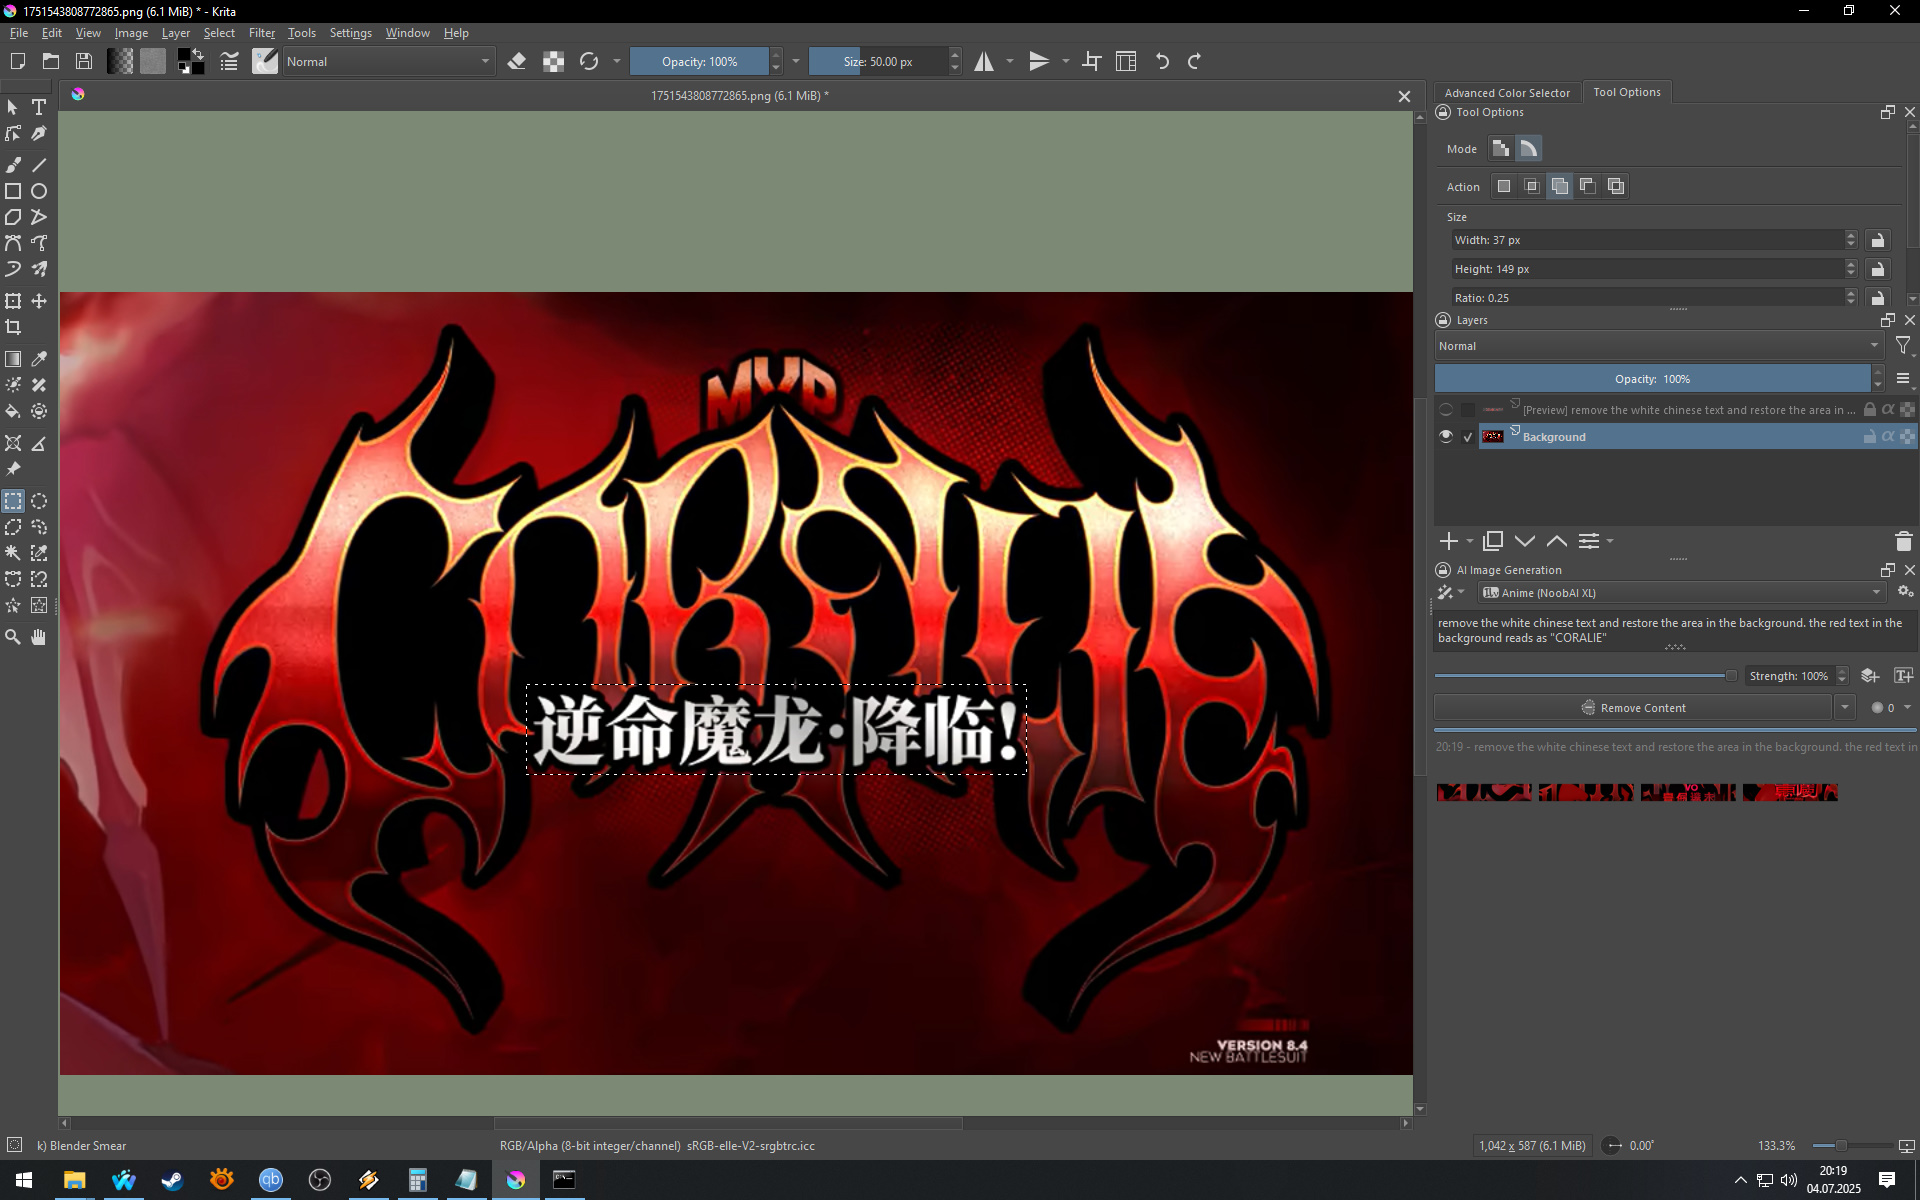Screen dimensions: 1920x1200
Task: Select the Measure tool
Action: 39,443
